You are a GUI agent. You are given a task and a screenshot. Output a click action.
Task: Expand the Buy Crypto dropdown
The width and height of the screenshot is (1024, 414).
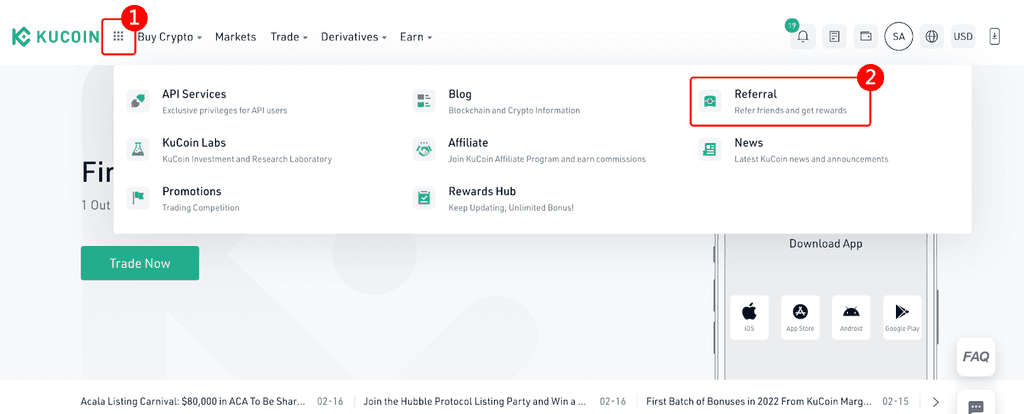[169, 37]
